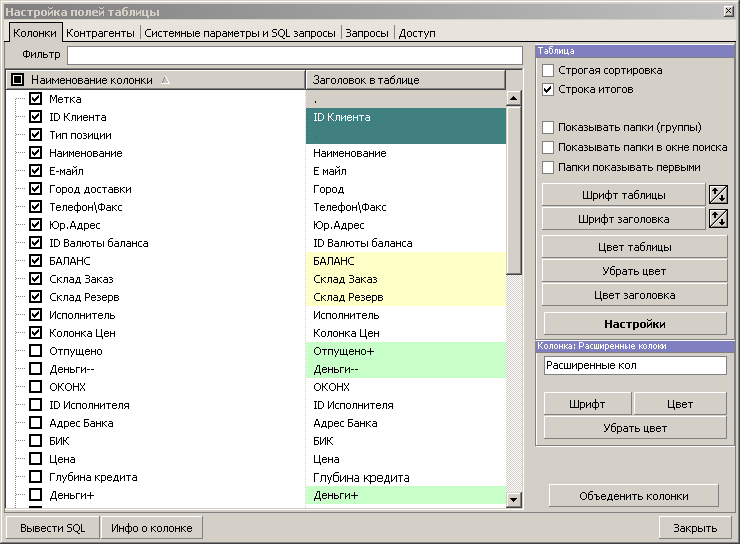Click the Заголовок в таблице column header

click(406, 80)
